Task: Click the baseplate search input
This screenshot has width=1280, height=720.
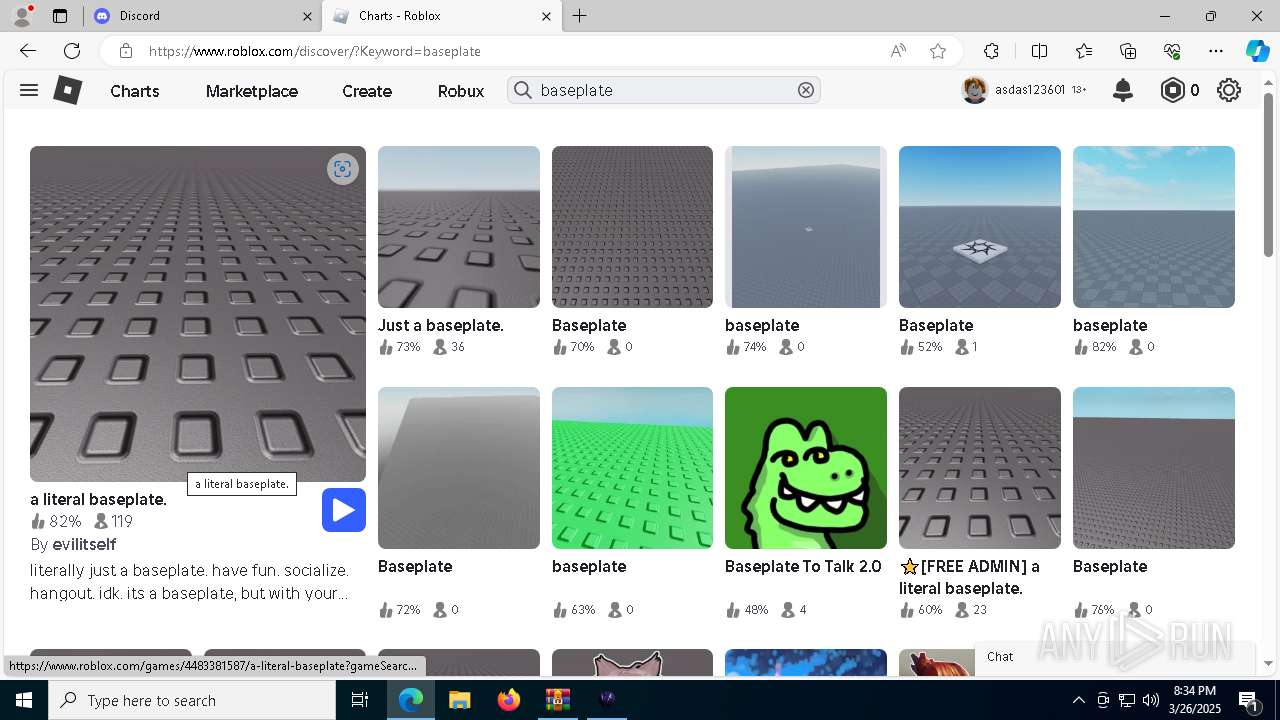Action: [x=663, y=90]
